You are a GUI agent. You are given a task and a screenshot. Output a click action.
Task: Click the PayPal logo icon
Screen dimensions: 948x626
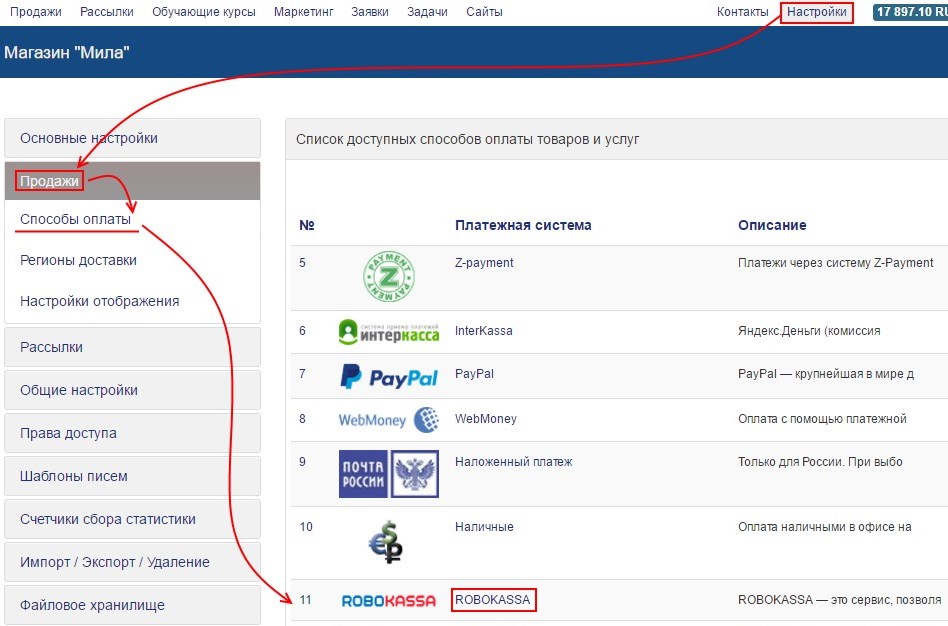pos(388,376)
